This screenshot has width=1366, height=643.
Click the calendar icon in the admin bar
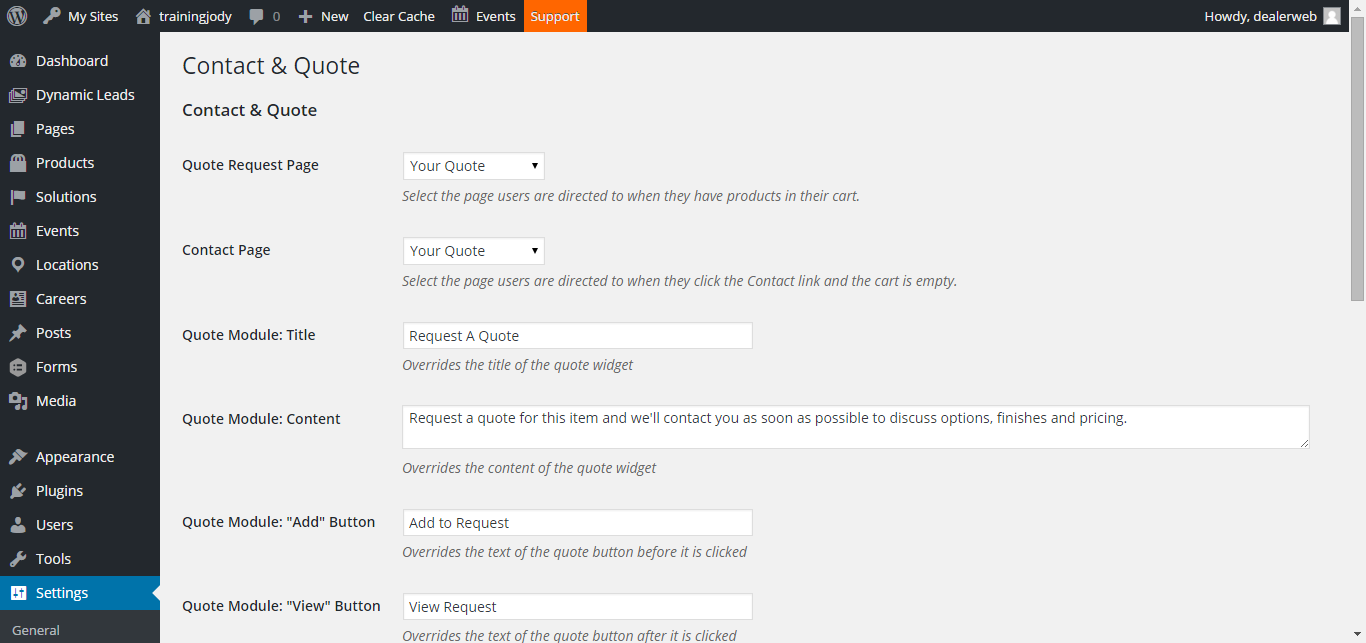[x=460, y=15]
